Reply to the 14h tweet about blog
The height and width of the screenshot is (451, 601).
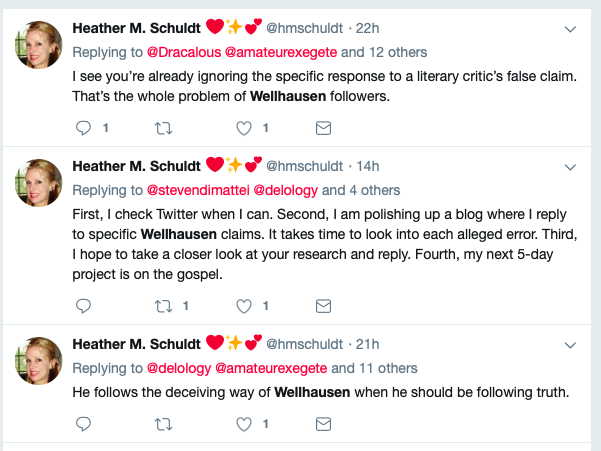84,305
